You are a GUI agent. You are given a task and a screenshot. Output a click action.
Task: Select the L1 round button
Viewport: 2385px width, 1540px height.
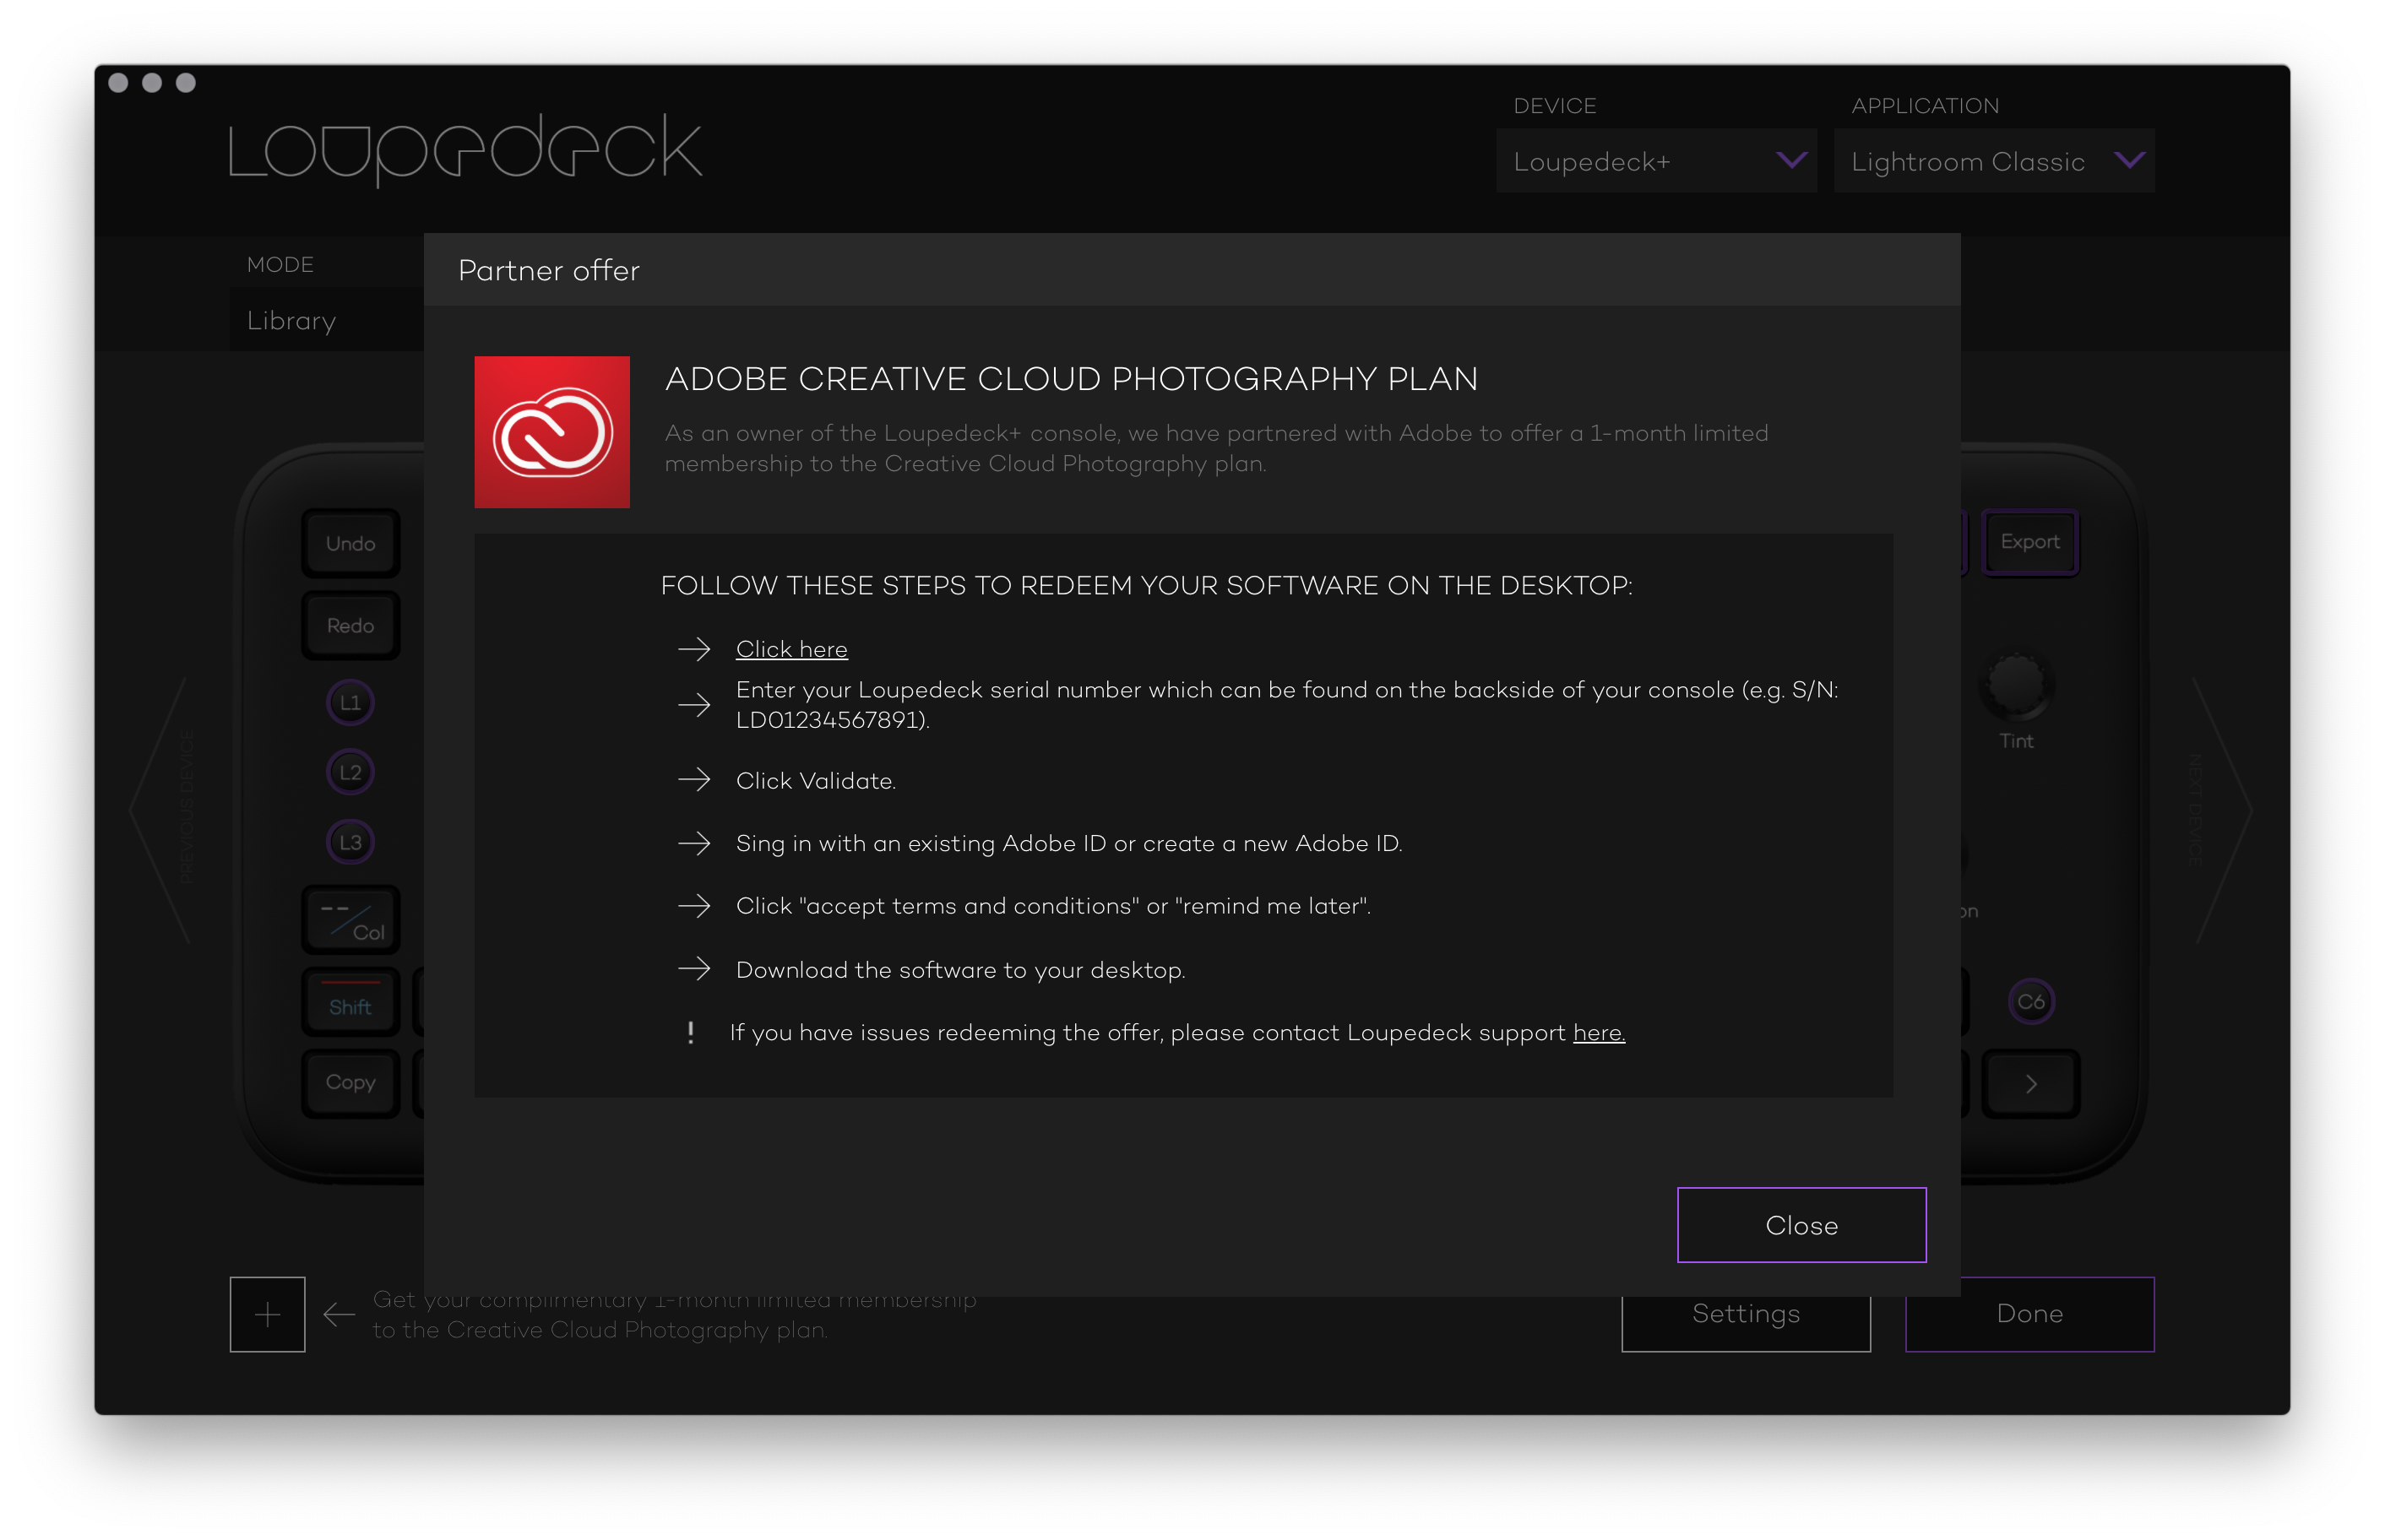350,702
